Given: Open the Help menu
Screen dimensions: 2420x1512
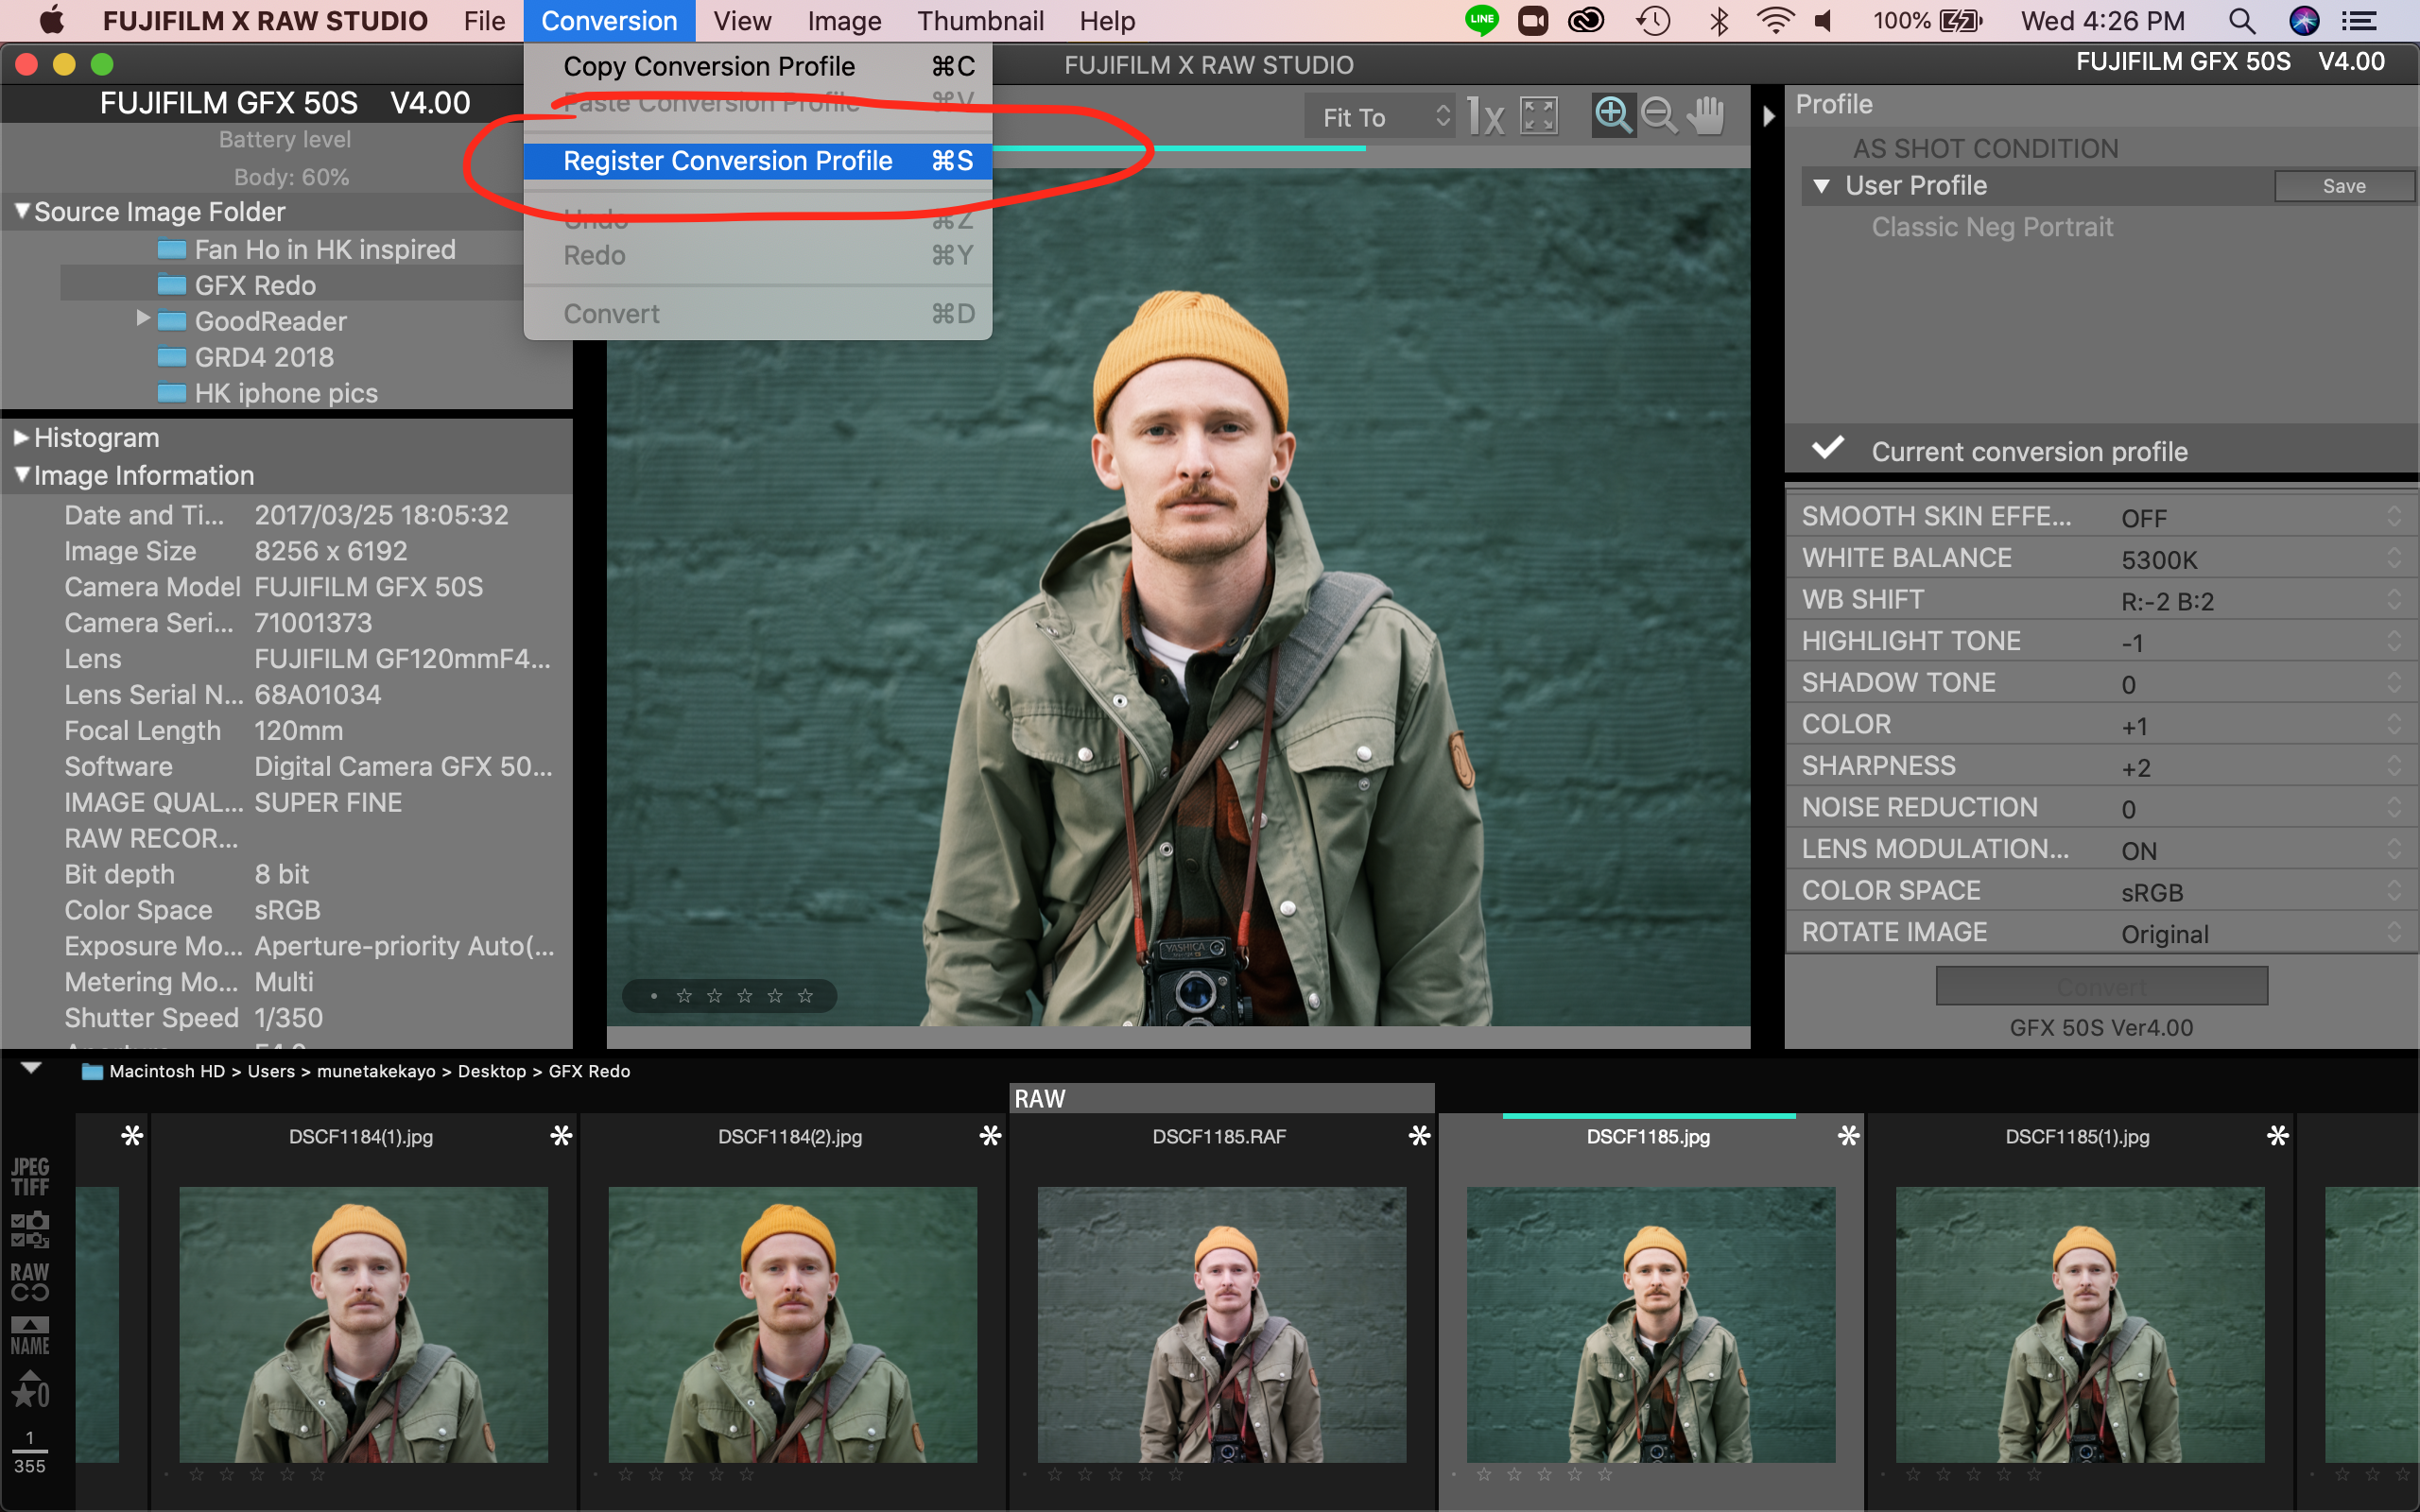Looking at the screenshot, I should coord(1107,20).
